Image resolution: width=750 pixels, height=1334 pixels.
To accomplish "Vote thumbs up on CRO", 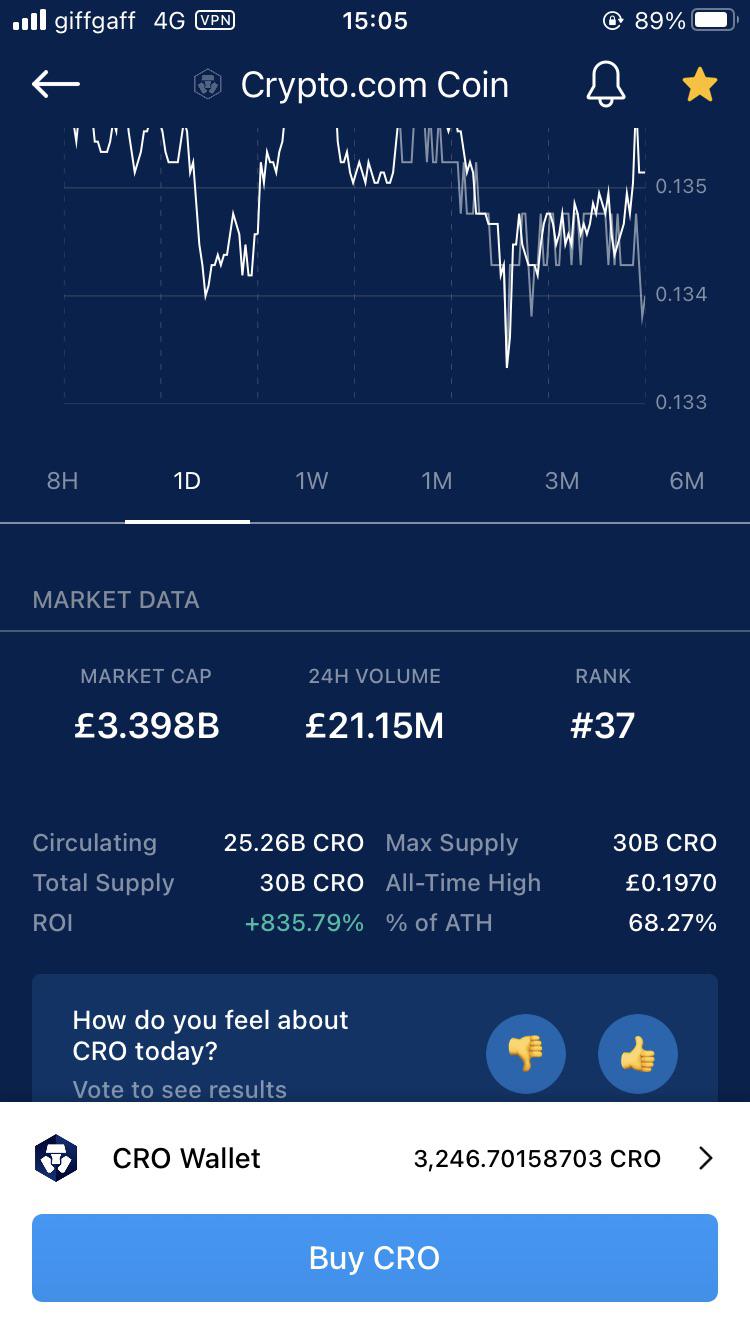I will (x=638, y=1053).
